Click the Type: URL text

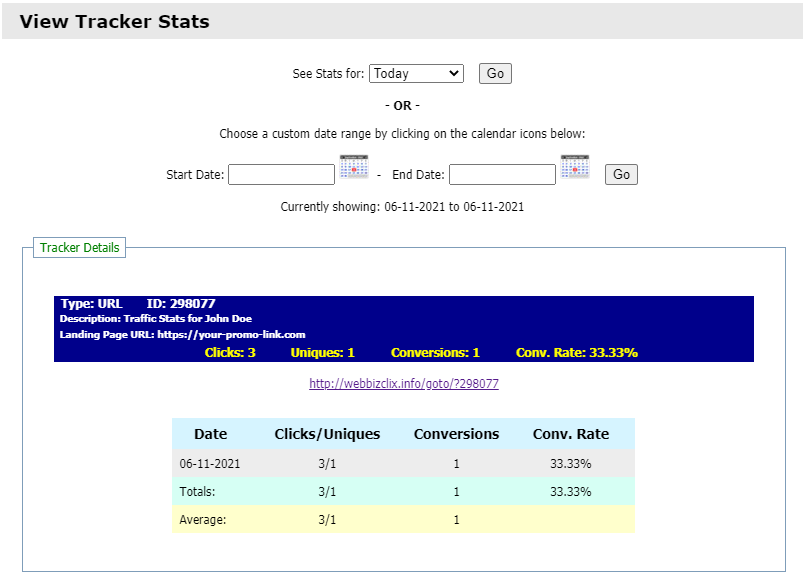[91, 303]
